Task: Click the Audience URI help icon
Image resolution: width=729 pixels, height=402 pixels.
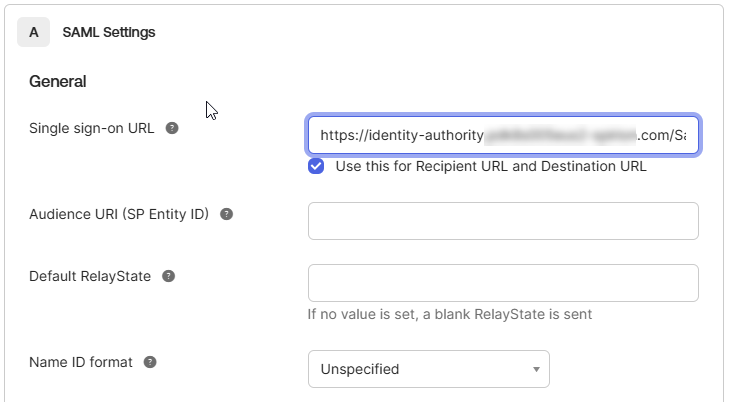Action: pyautogui.click(x=226, y=214)
